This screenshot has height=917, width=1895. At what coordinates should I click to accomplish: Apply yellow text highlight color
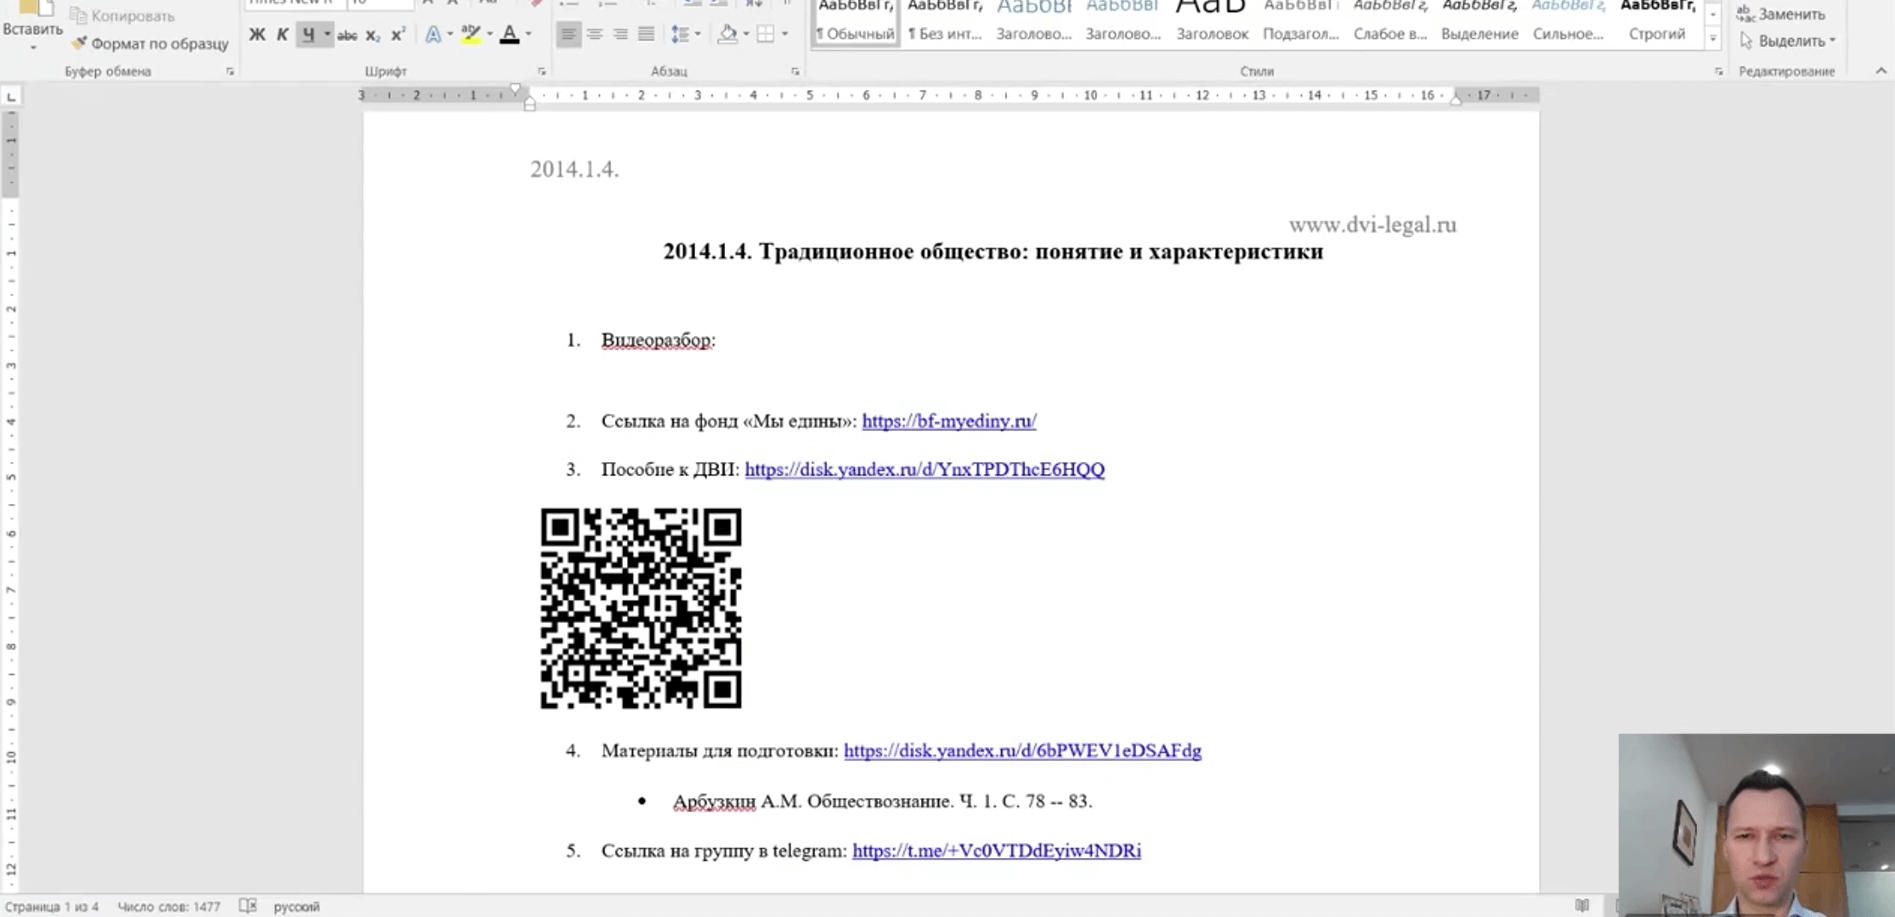pos(471,35)
